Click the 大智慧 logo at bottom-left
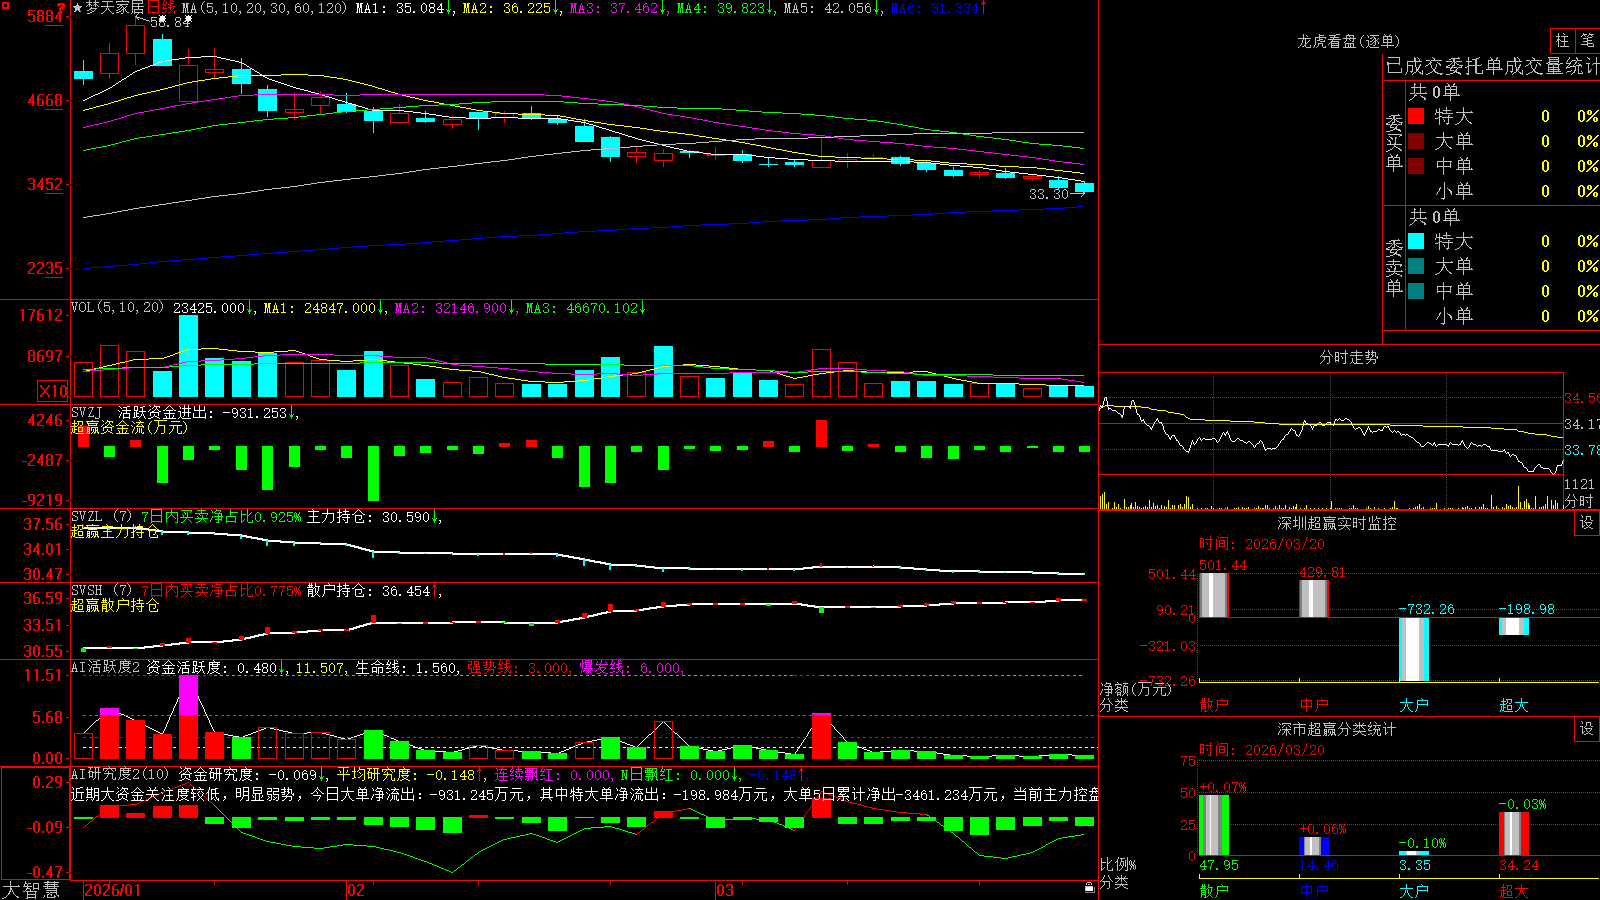1600x900 pixels. tap(31, 889)
